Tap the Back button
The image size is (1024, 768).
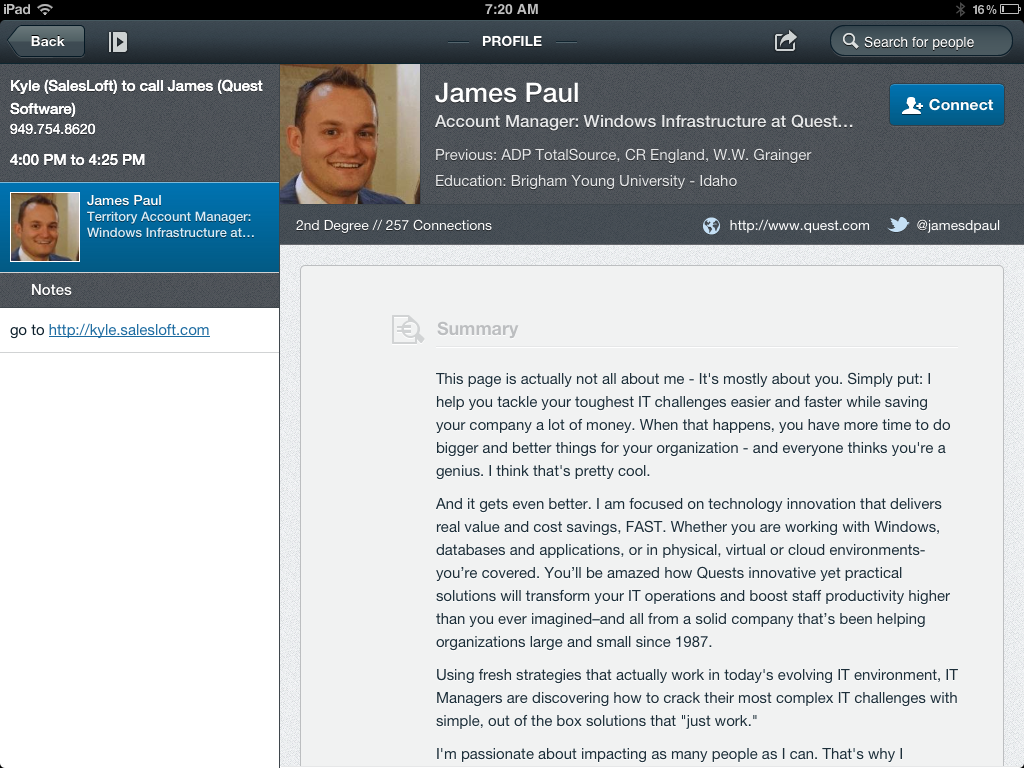pyautogui.click(x=46, y=42)
